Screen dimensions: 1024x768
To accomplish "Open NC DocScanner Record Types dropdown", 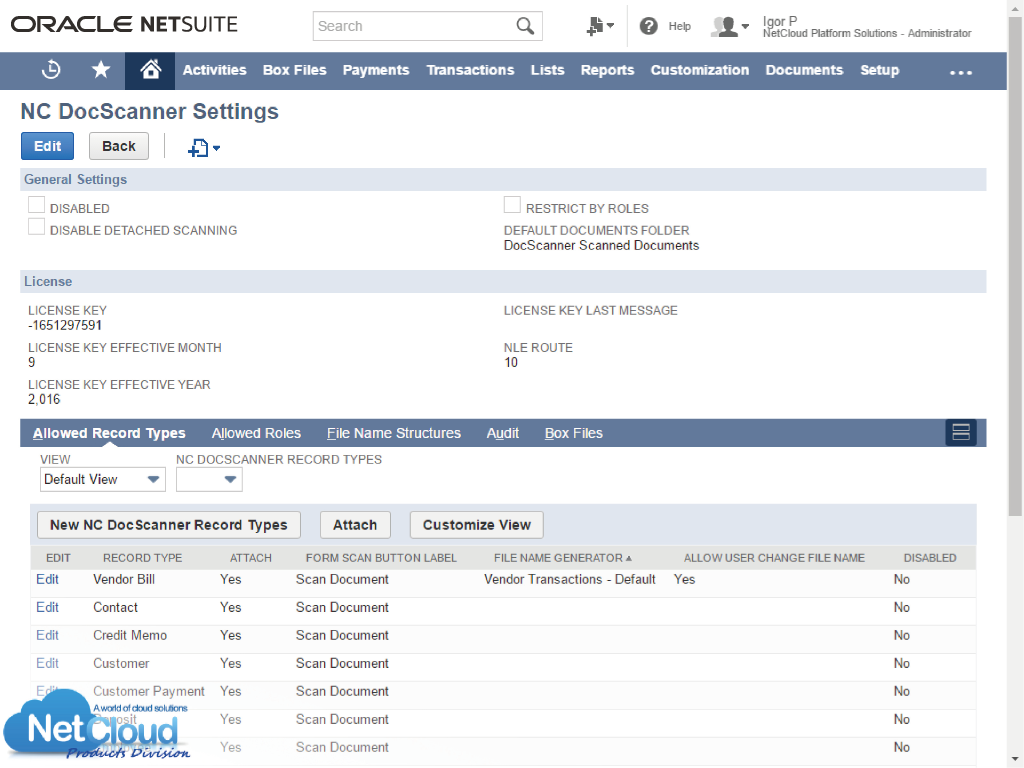I will (209, 479).
